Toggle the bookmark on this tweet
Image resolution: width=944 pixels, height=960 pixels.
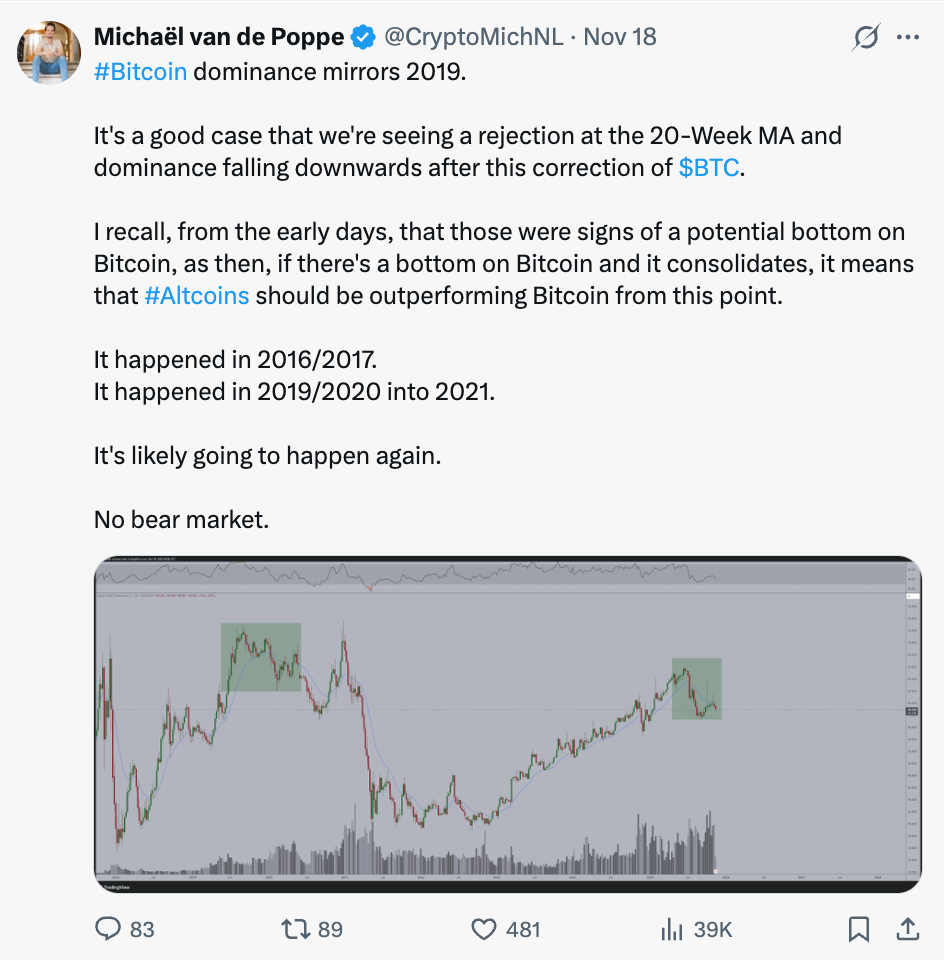(858, 929)
